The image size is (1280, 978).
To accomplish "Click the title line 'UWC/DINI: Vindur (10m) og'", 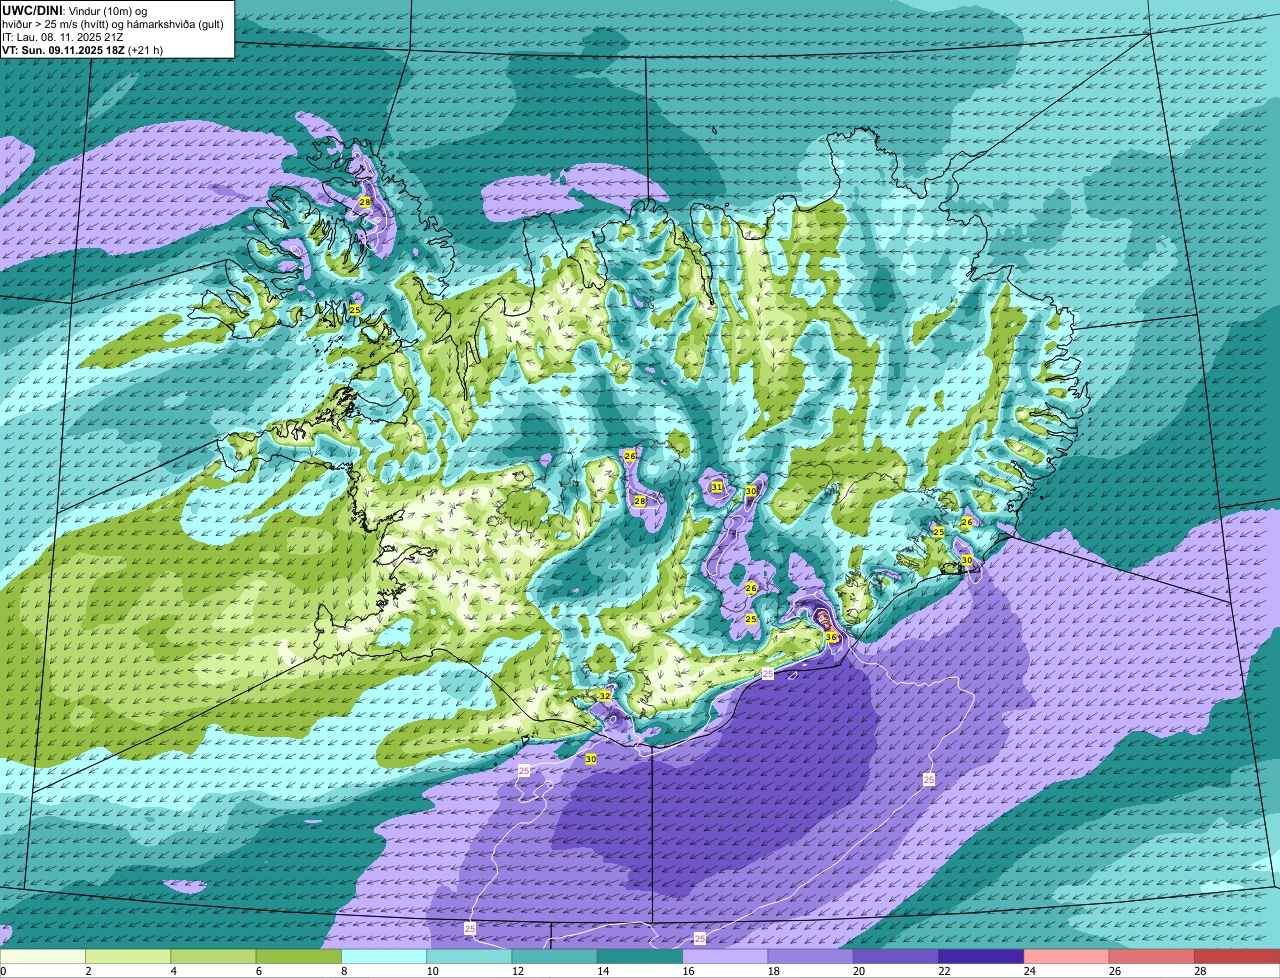I will pos(75,10).
